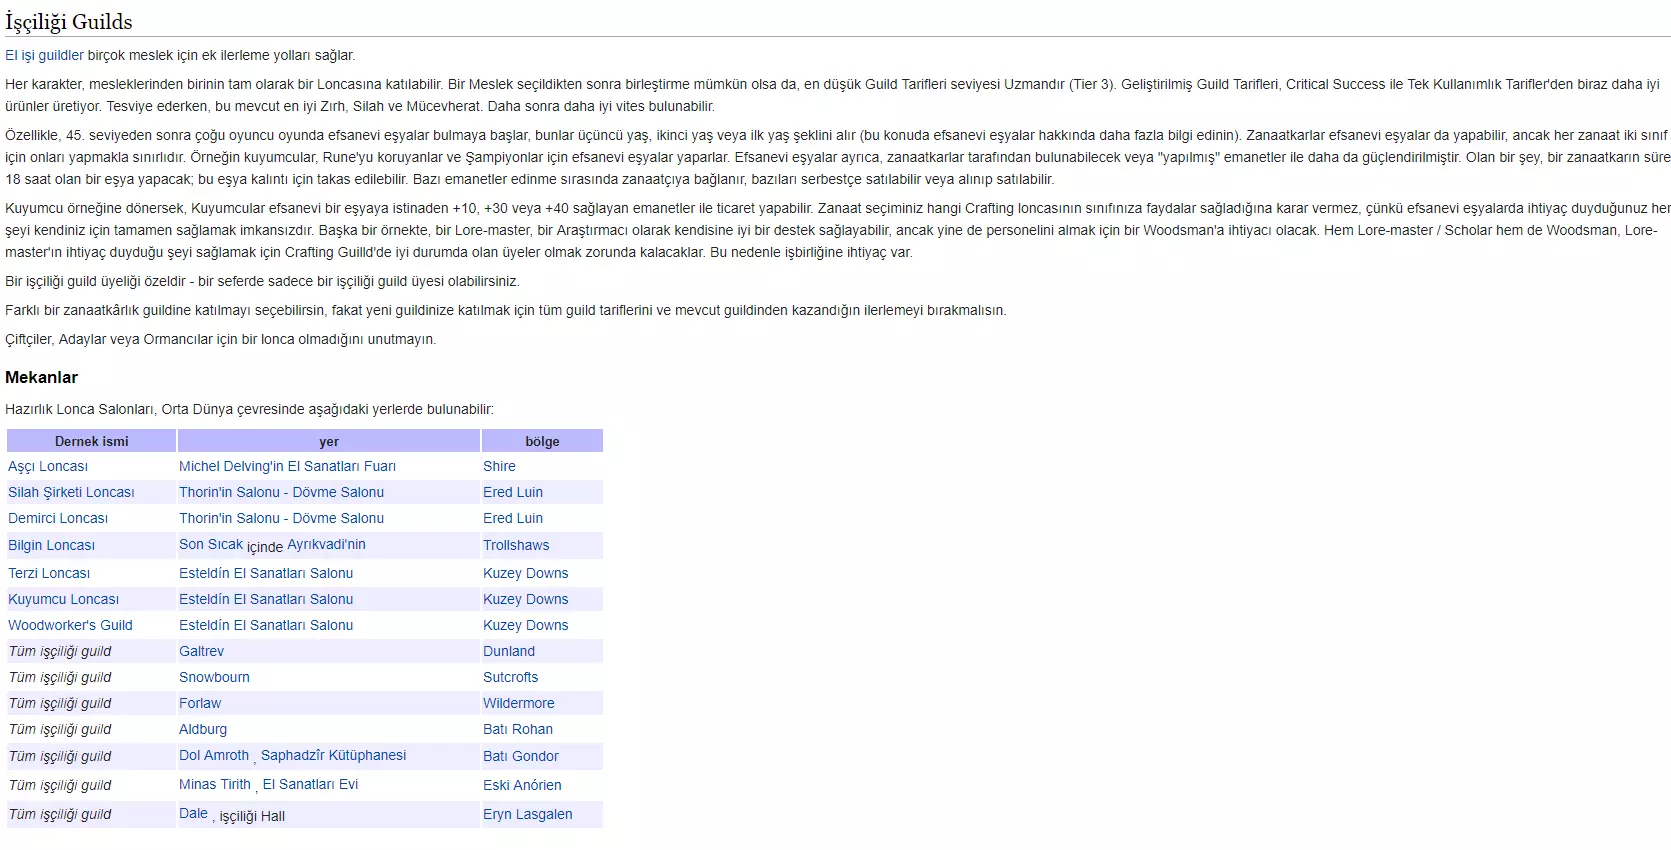Select Ered Luin in Silah Şirketi Loncası row

coord(513,492)
